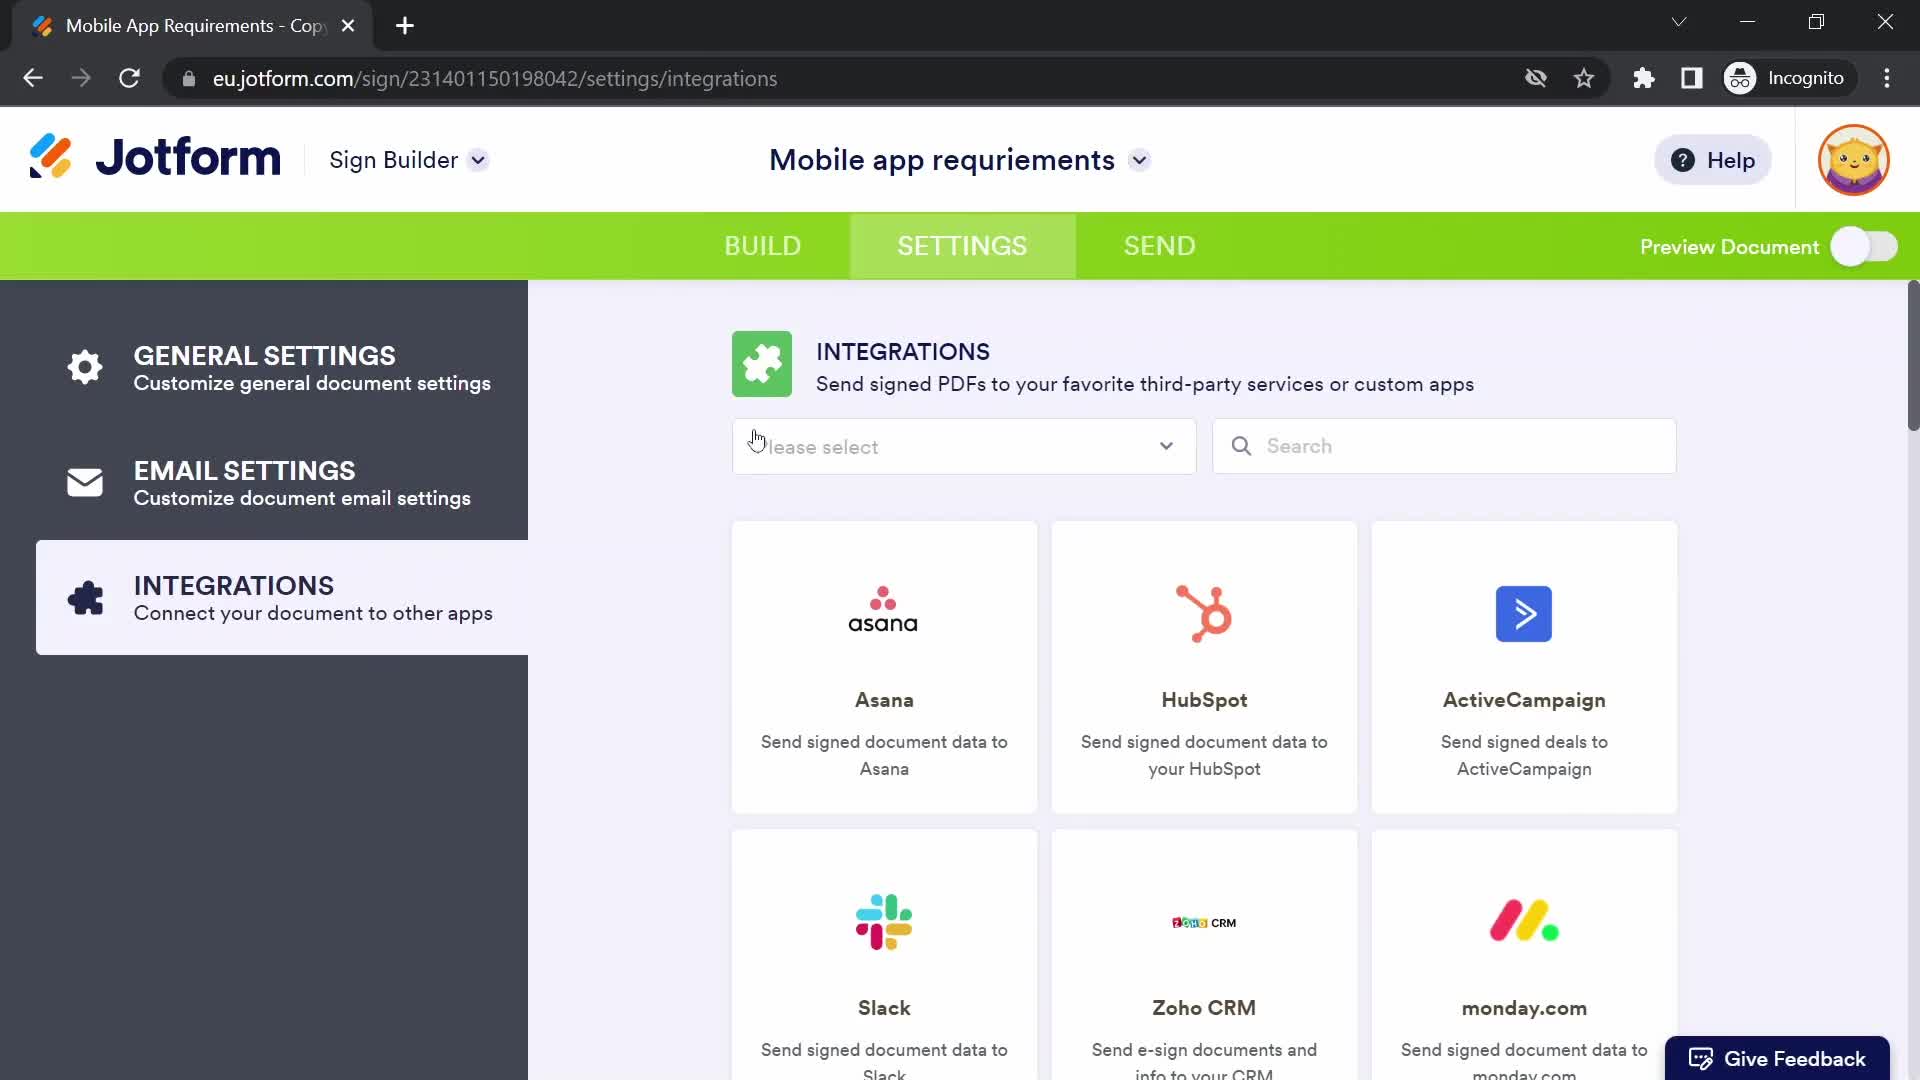Click the page vertical scrollbar
The image size is (1920, 1080).
tap(1913, 356)
